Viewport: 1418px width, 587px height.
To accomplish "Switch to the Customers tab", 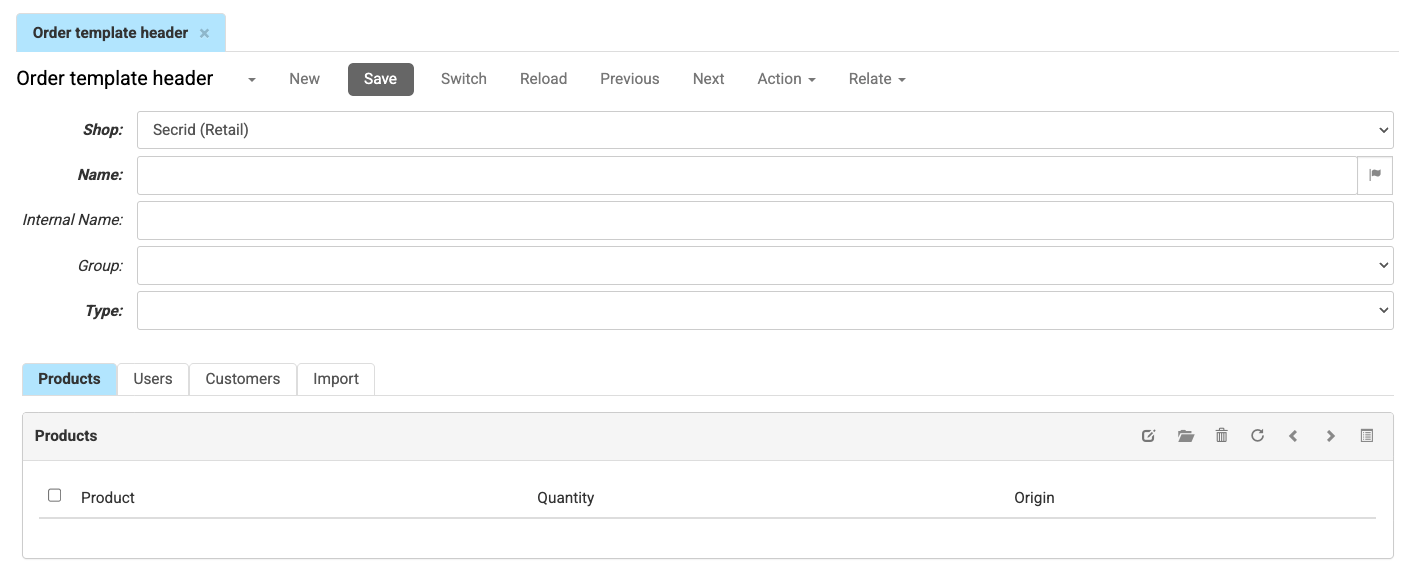I will [x=243, y=379].
